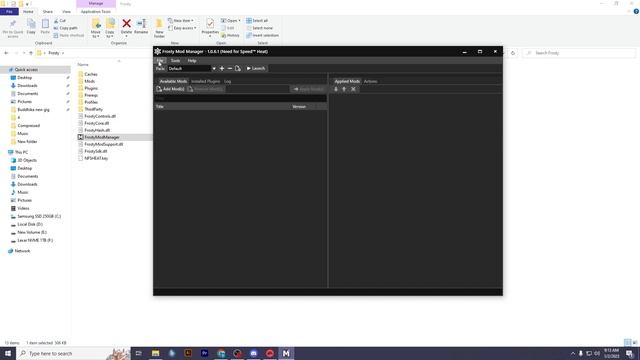Click the Apply Mod(s) button
This screenshot has width=640, height=360.
(309, 89)
